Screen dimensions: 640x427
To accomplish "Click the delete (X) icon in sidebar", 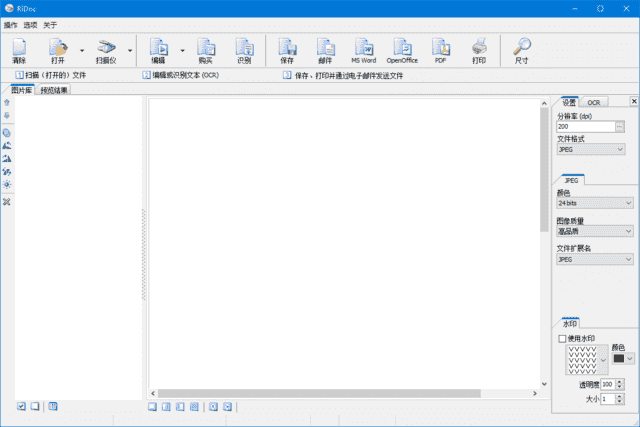I will click(7, 202).
